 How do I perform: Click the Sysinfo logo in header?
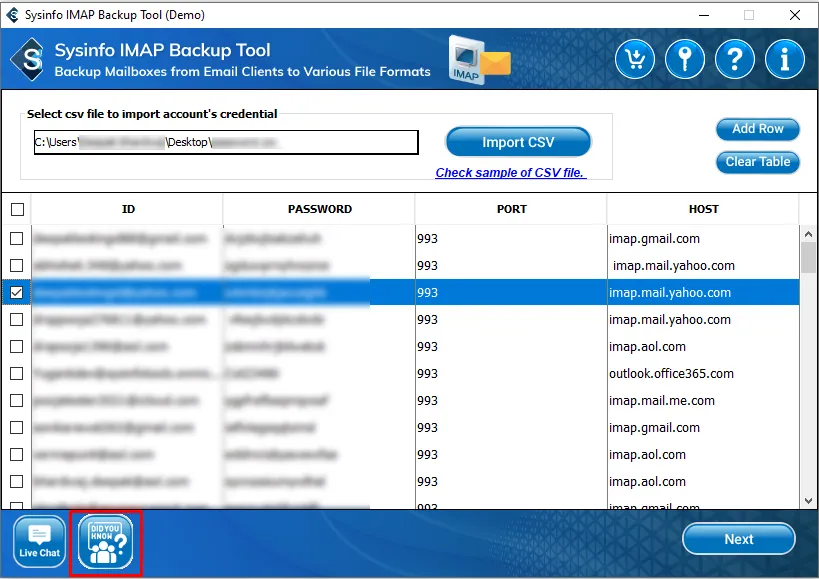pos(28,60)
